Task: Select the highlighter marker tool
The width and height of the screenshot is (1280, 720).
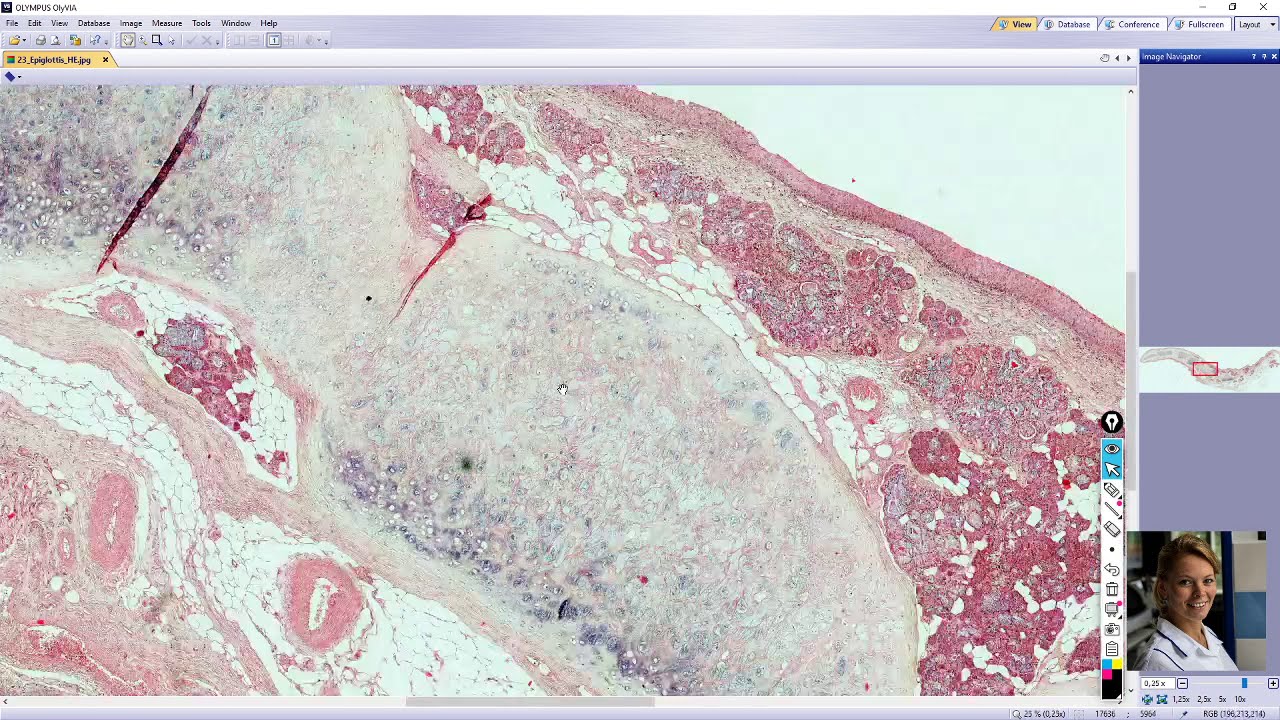Action: coord(1112,490)
